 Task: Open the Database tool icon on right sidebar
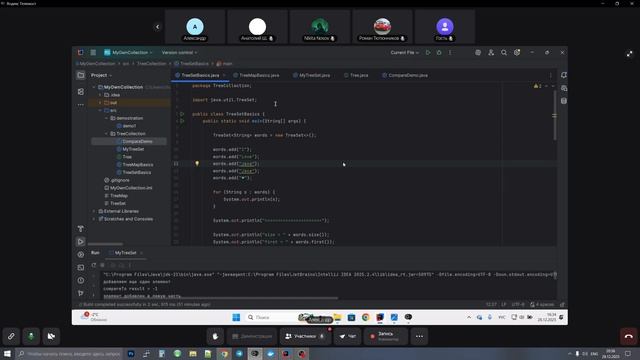coord(564,101)
